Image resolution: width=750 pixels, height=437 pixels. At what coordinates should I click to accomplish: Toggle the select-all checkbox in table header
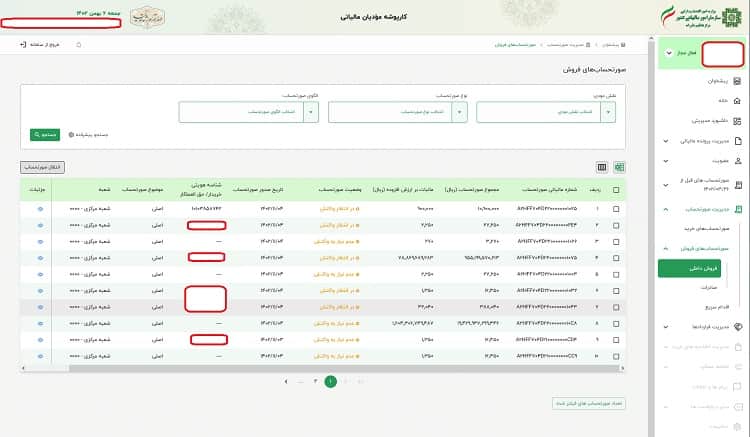click(x=616, y=190)
